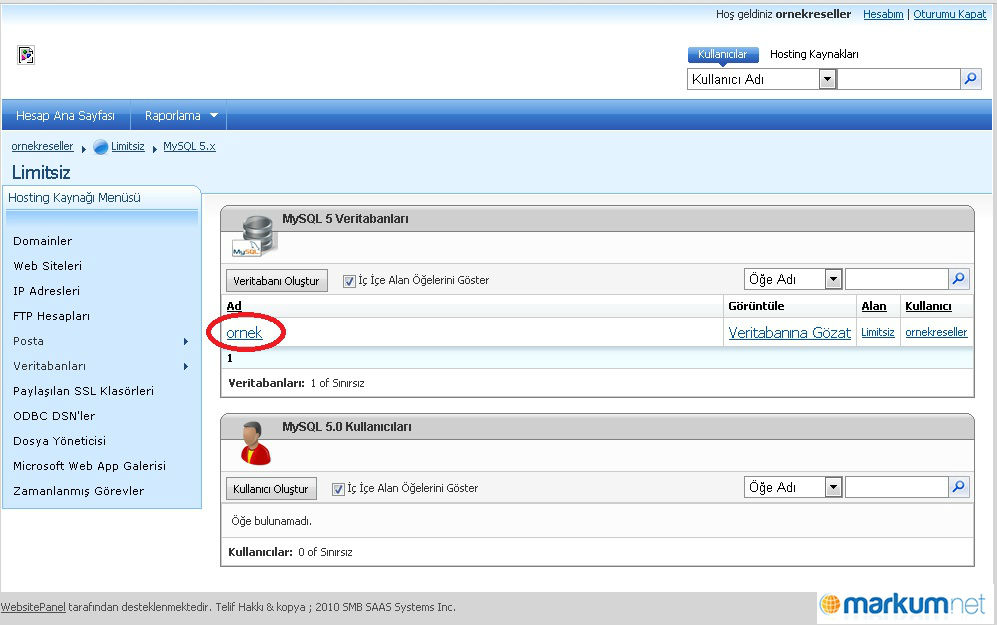Click the Kullanıcı Oluştur button
The height and width of the screenshot is (625, 997).
coord(271,489)
